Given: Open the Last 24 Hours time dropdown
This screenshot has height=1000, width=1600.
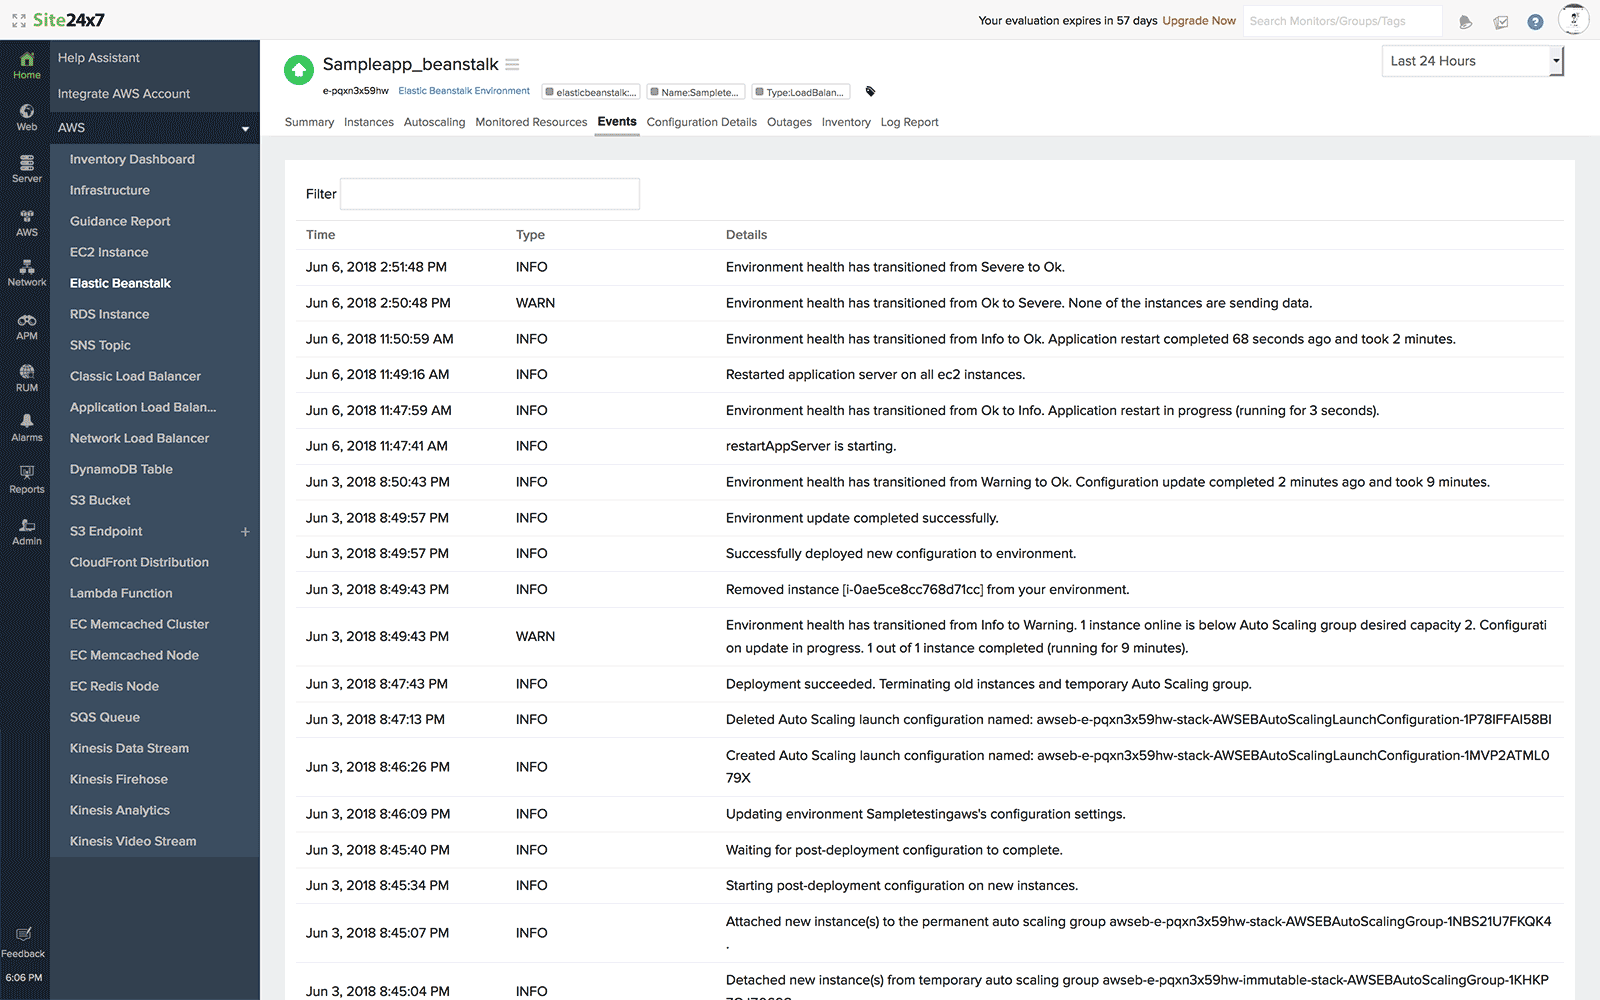Looking at the screenshot, I should [1471, 61].
